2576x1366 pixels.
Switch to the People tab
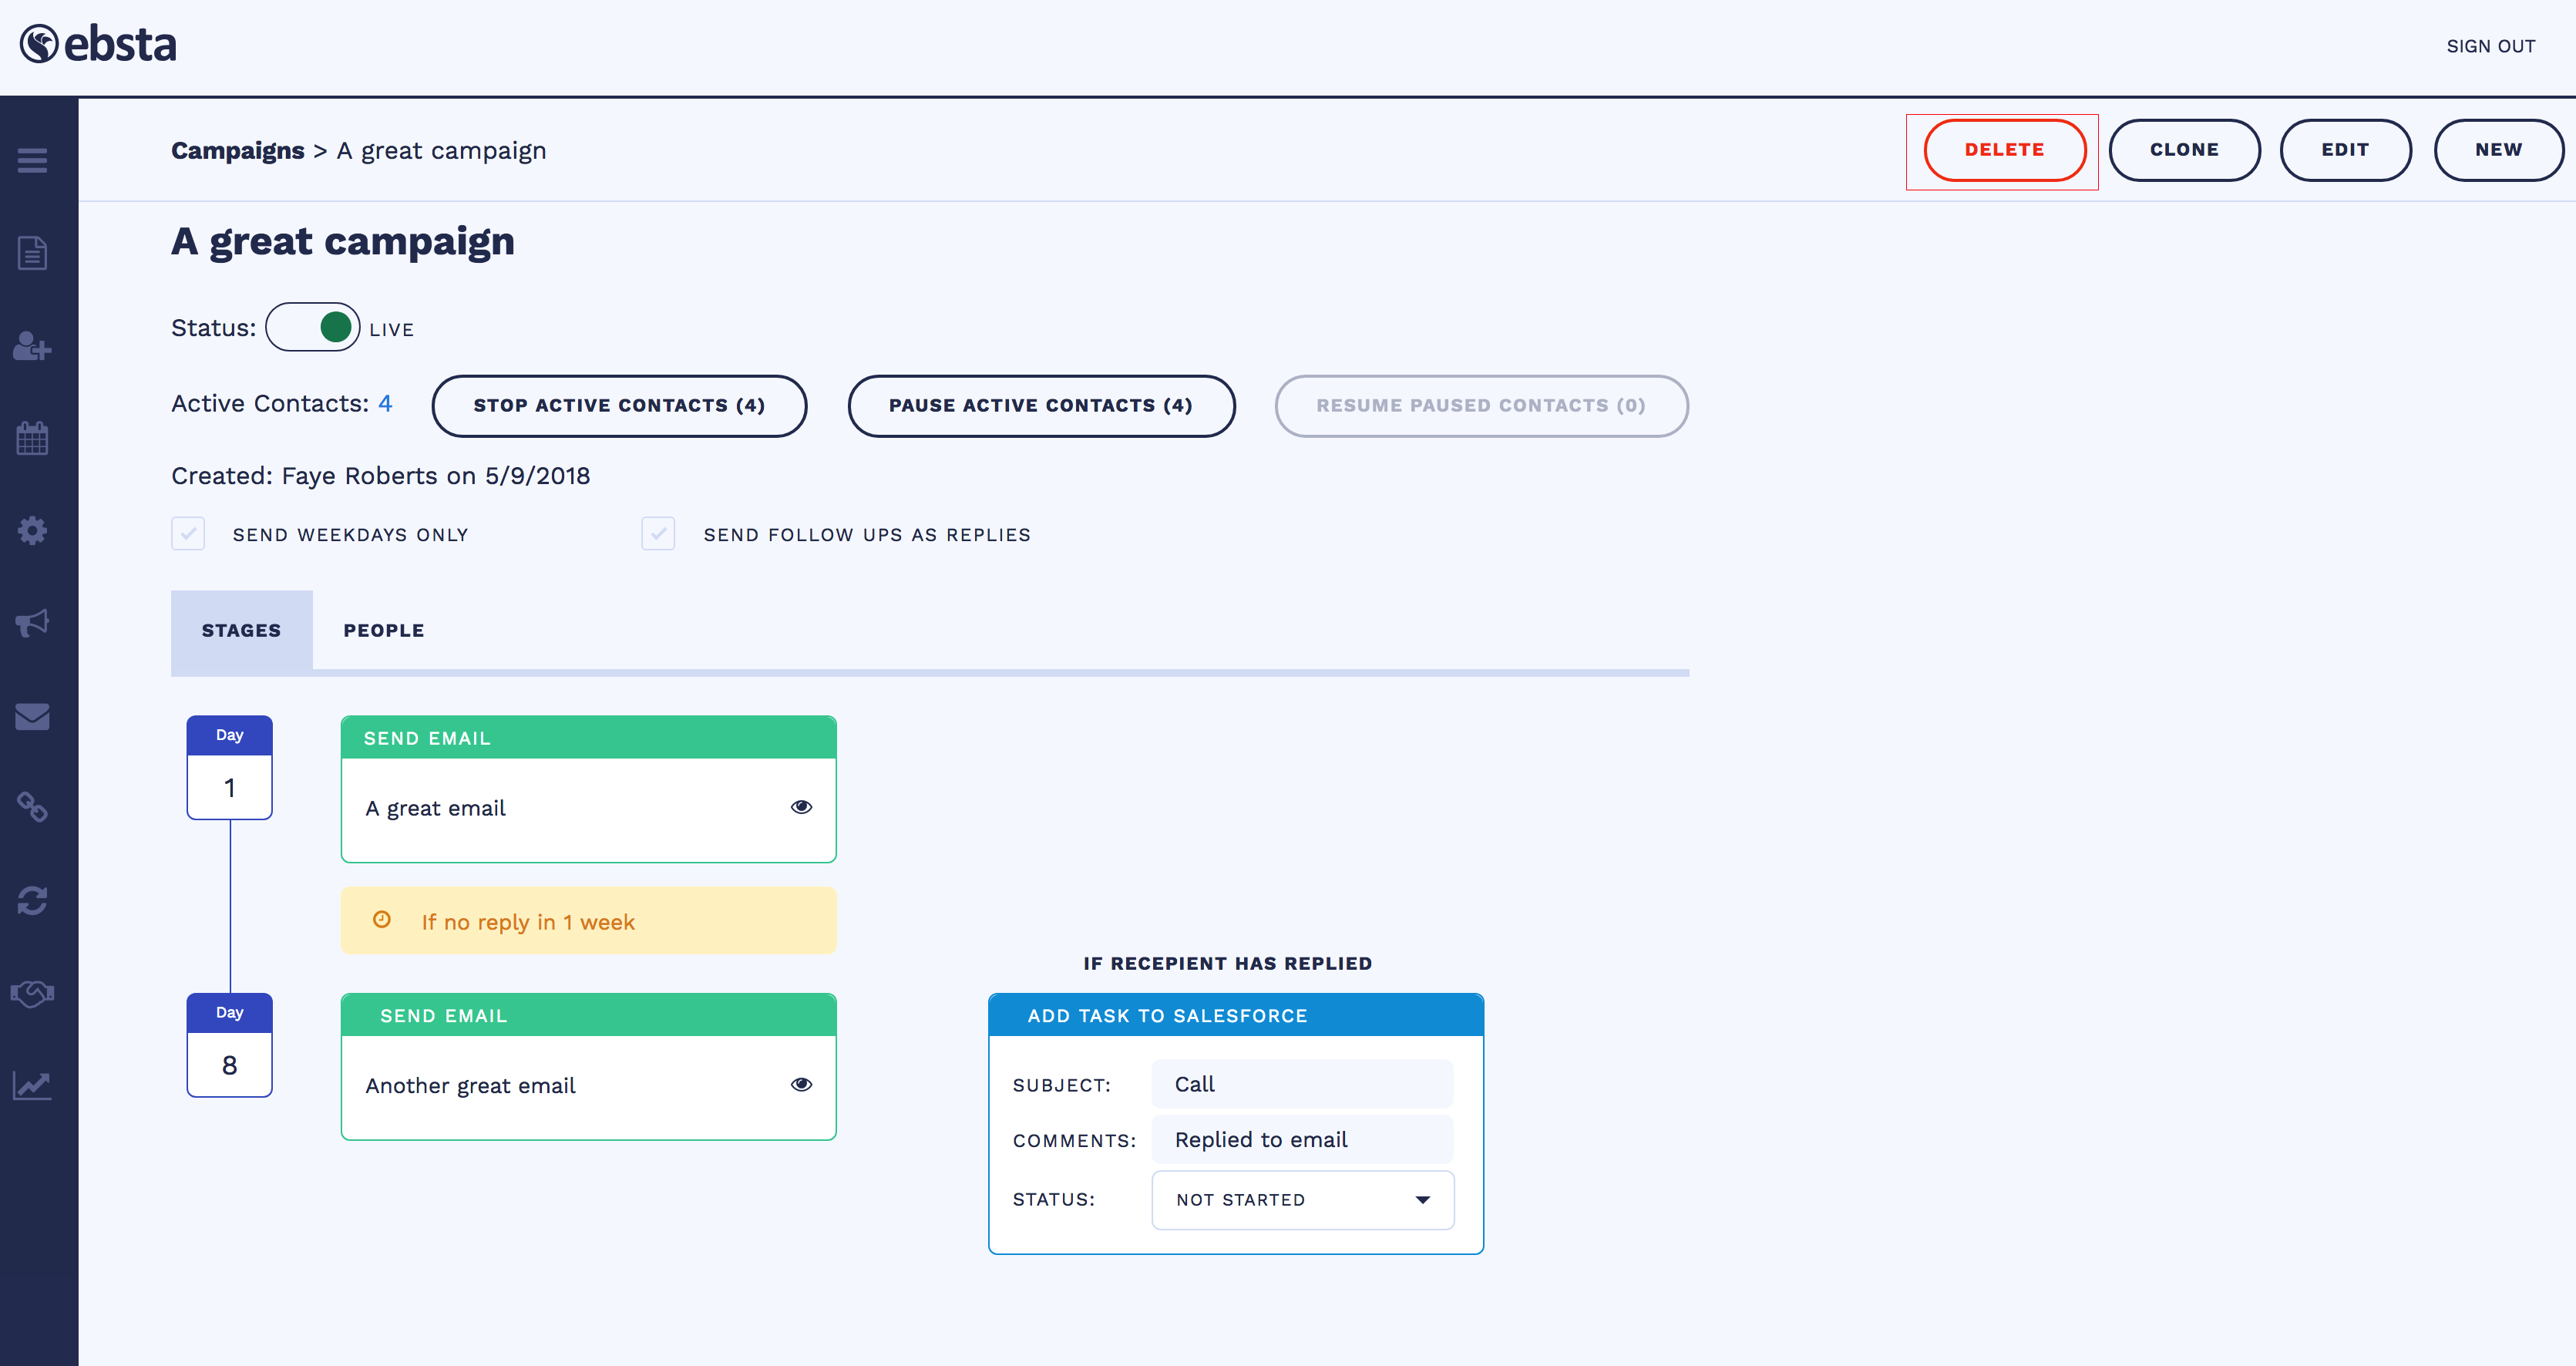click(x=383, y=630)
